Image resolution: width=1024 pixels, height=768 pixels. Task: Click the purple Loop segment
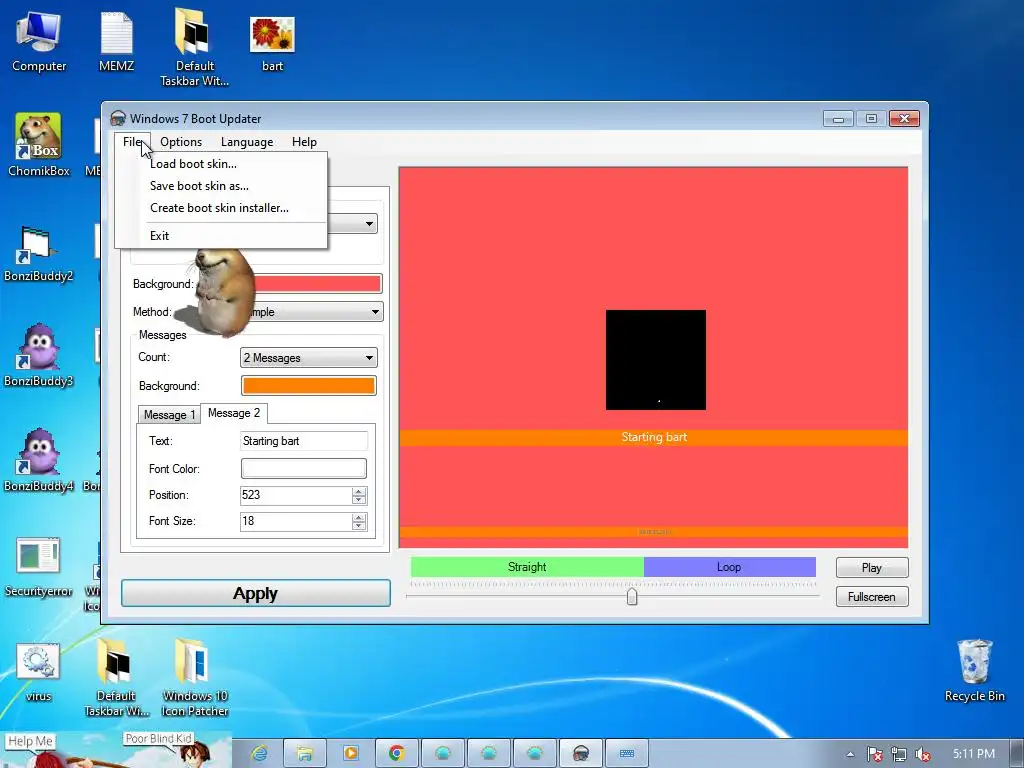tap(729, 567)
